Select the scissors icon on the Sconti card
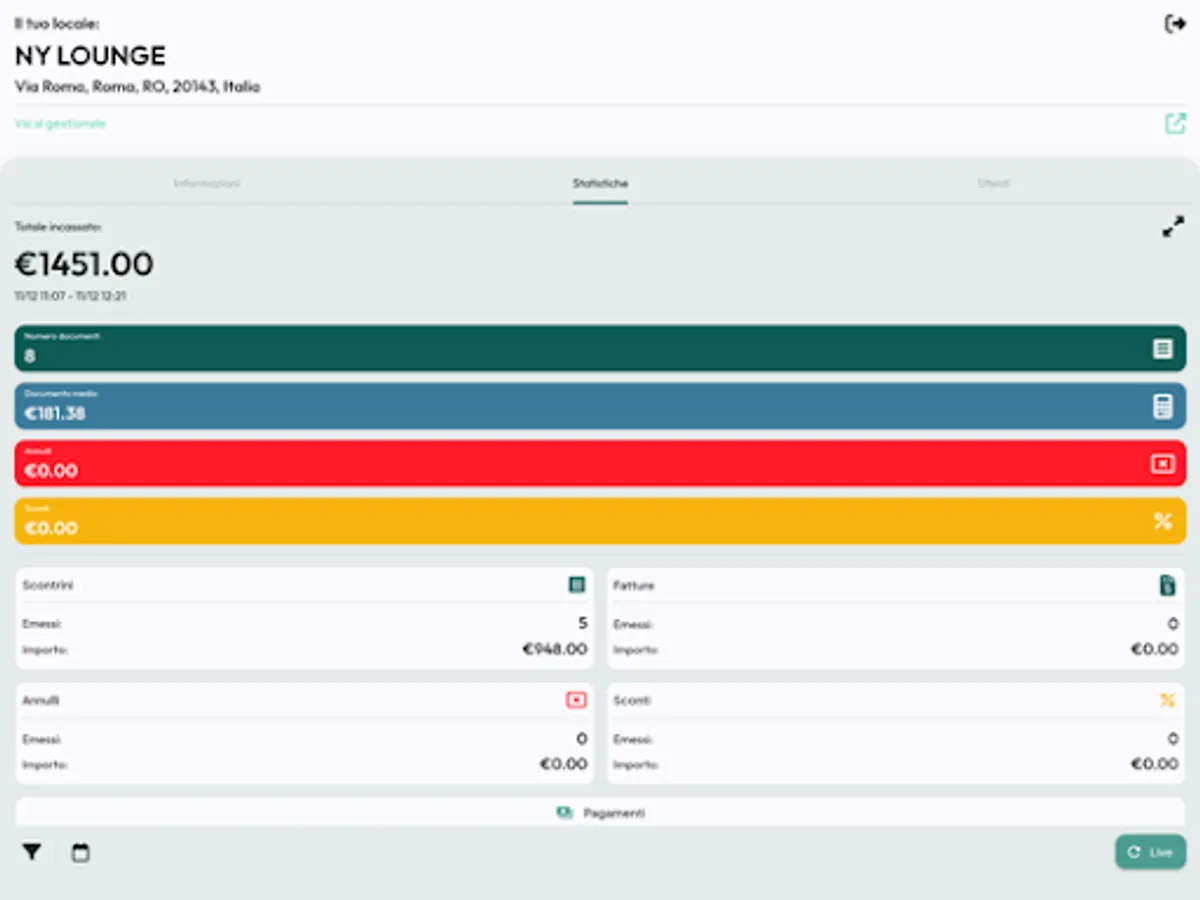 tap(1168, 700)
